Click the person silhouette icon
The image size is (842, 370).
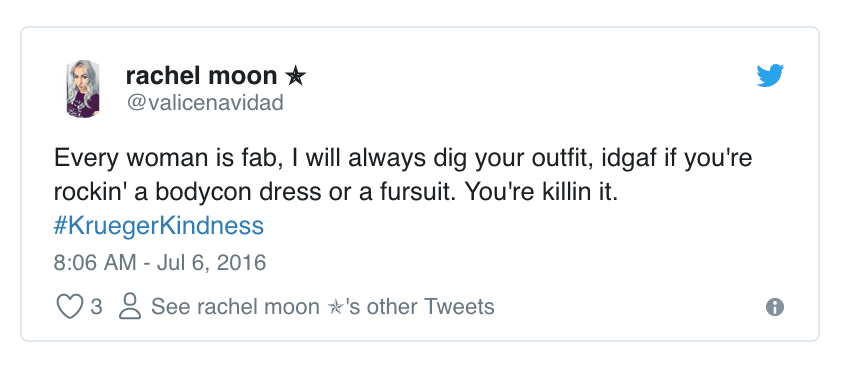coord(129,307)
